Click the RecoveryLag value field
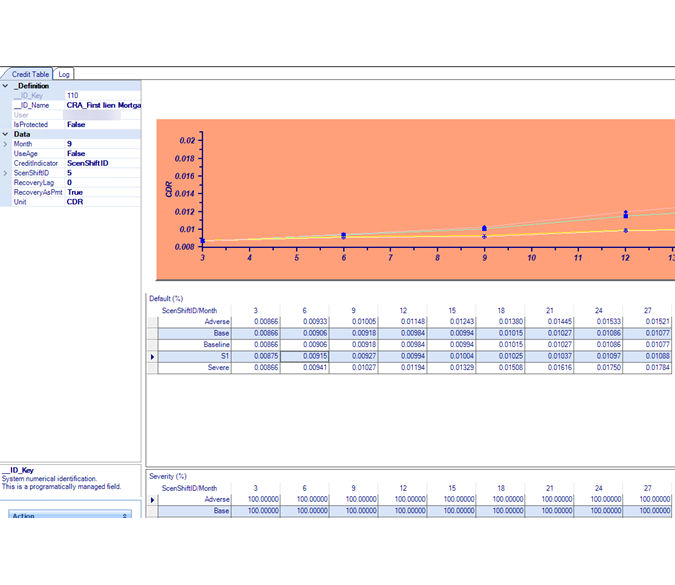This screenshot has height=585, width=675. point(100,183)
